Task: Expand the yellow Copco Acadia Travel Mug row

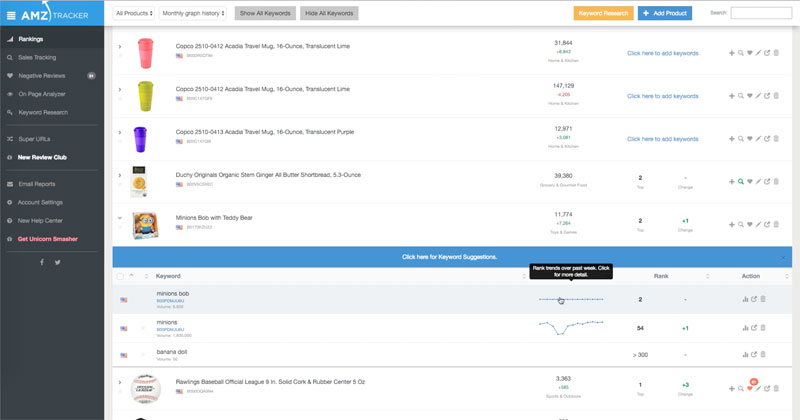Action: [120, 89]
